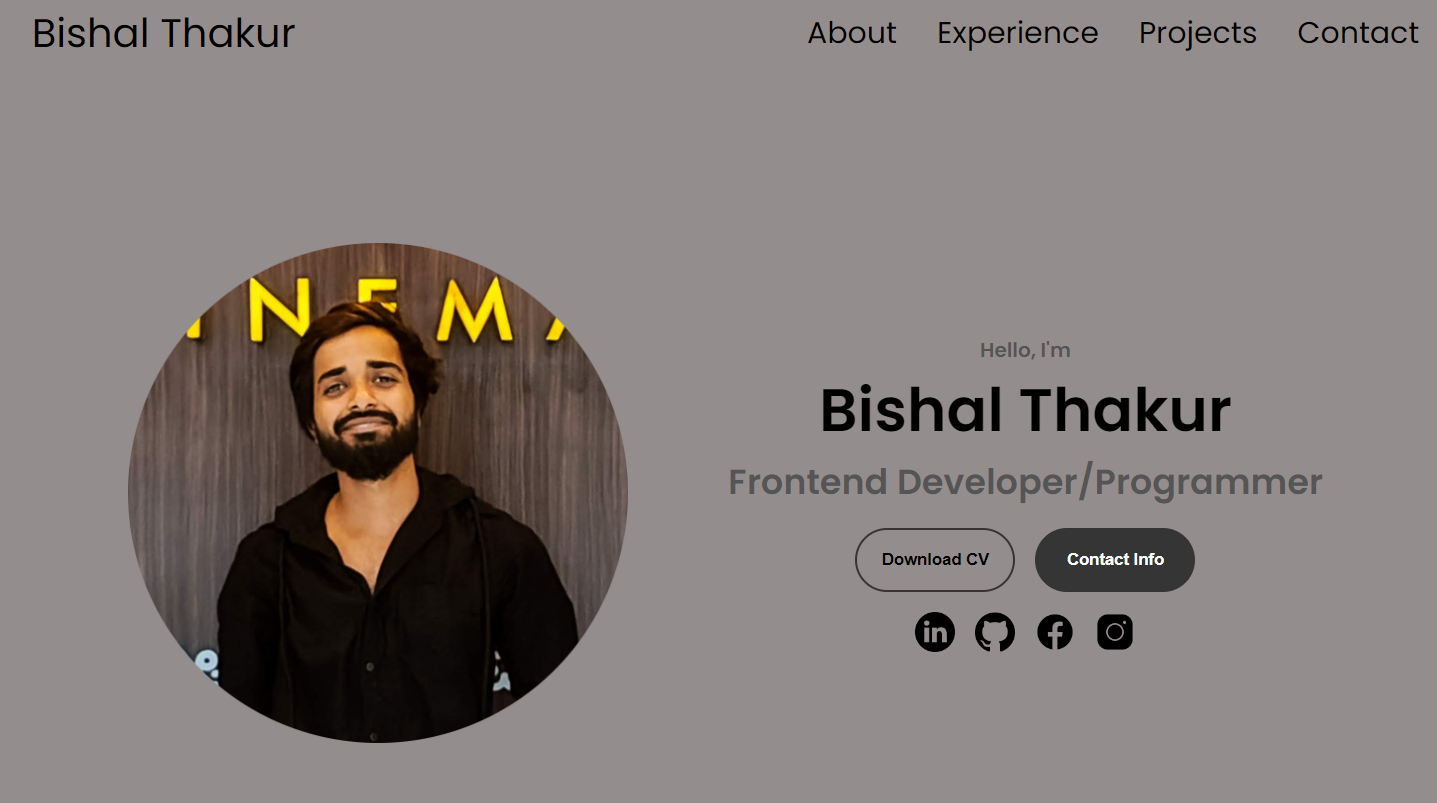This screenshot has height=803, width=1437.
Task: Open the LinkedIn profile icon
Action: click(935, 632)
